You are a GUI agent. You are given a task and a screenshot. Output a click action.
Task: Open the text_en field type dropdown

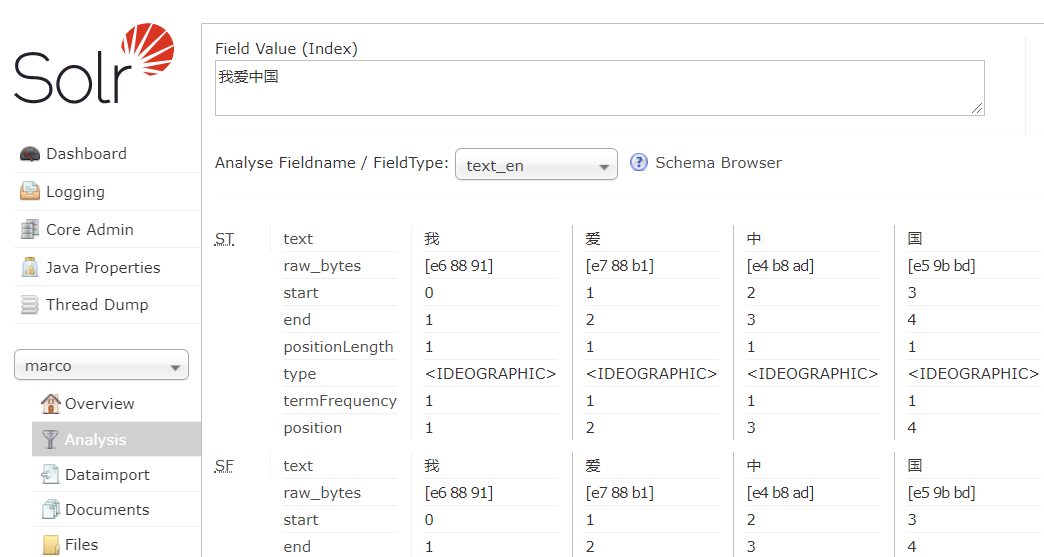pos(536,165)
